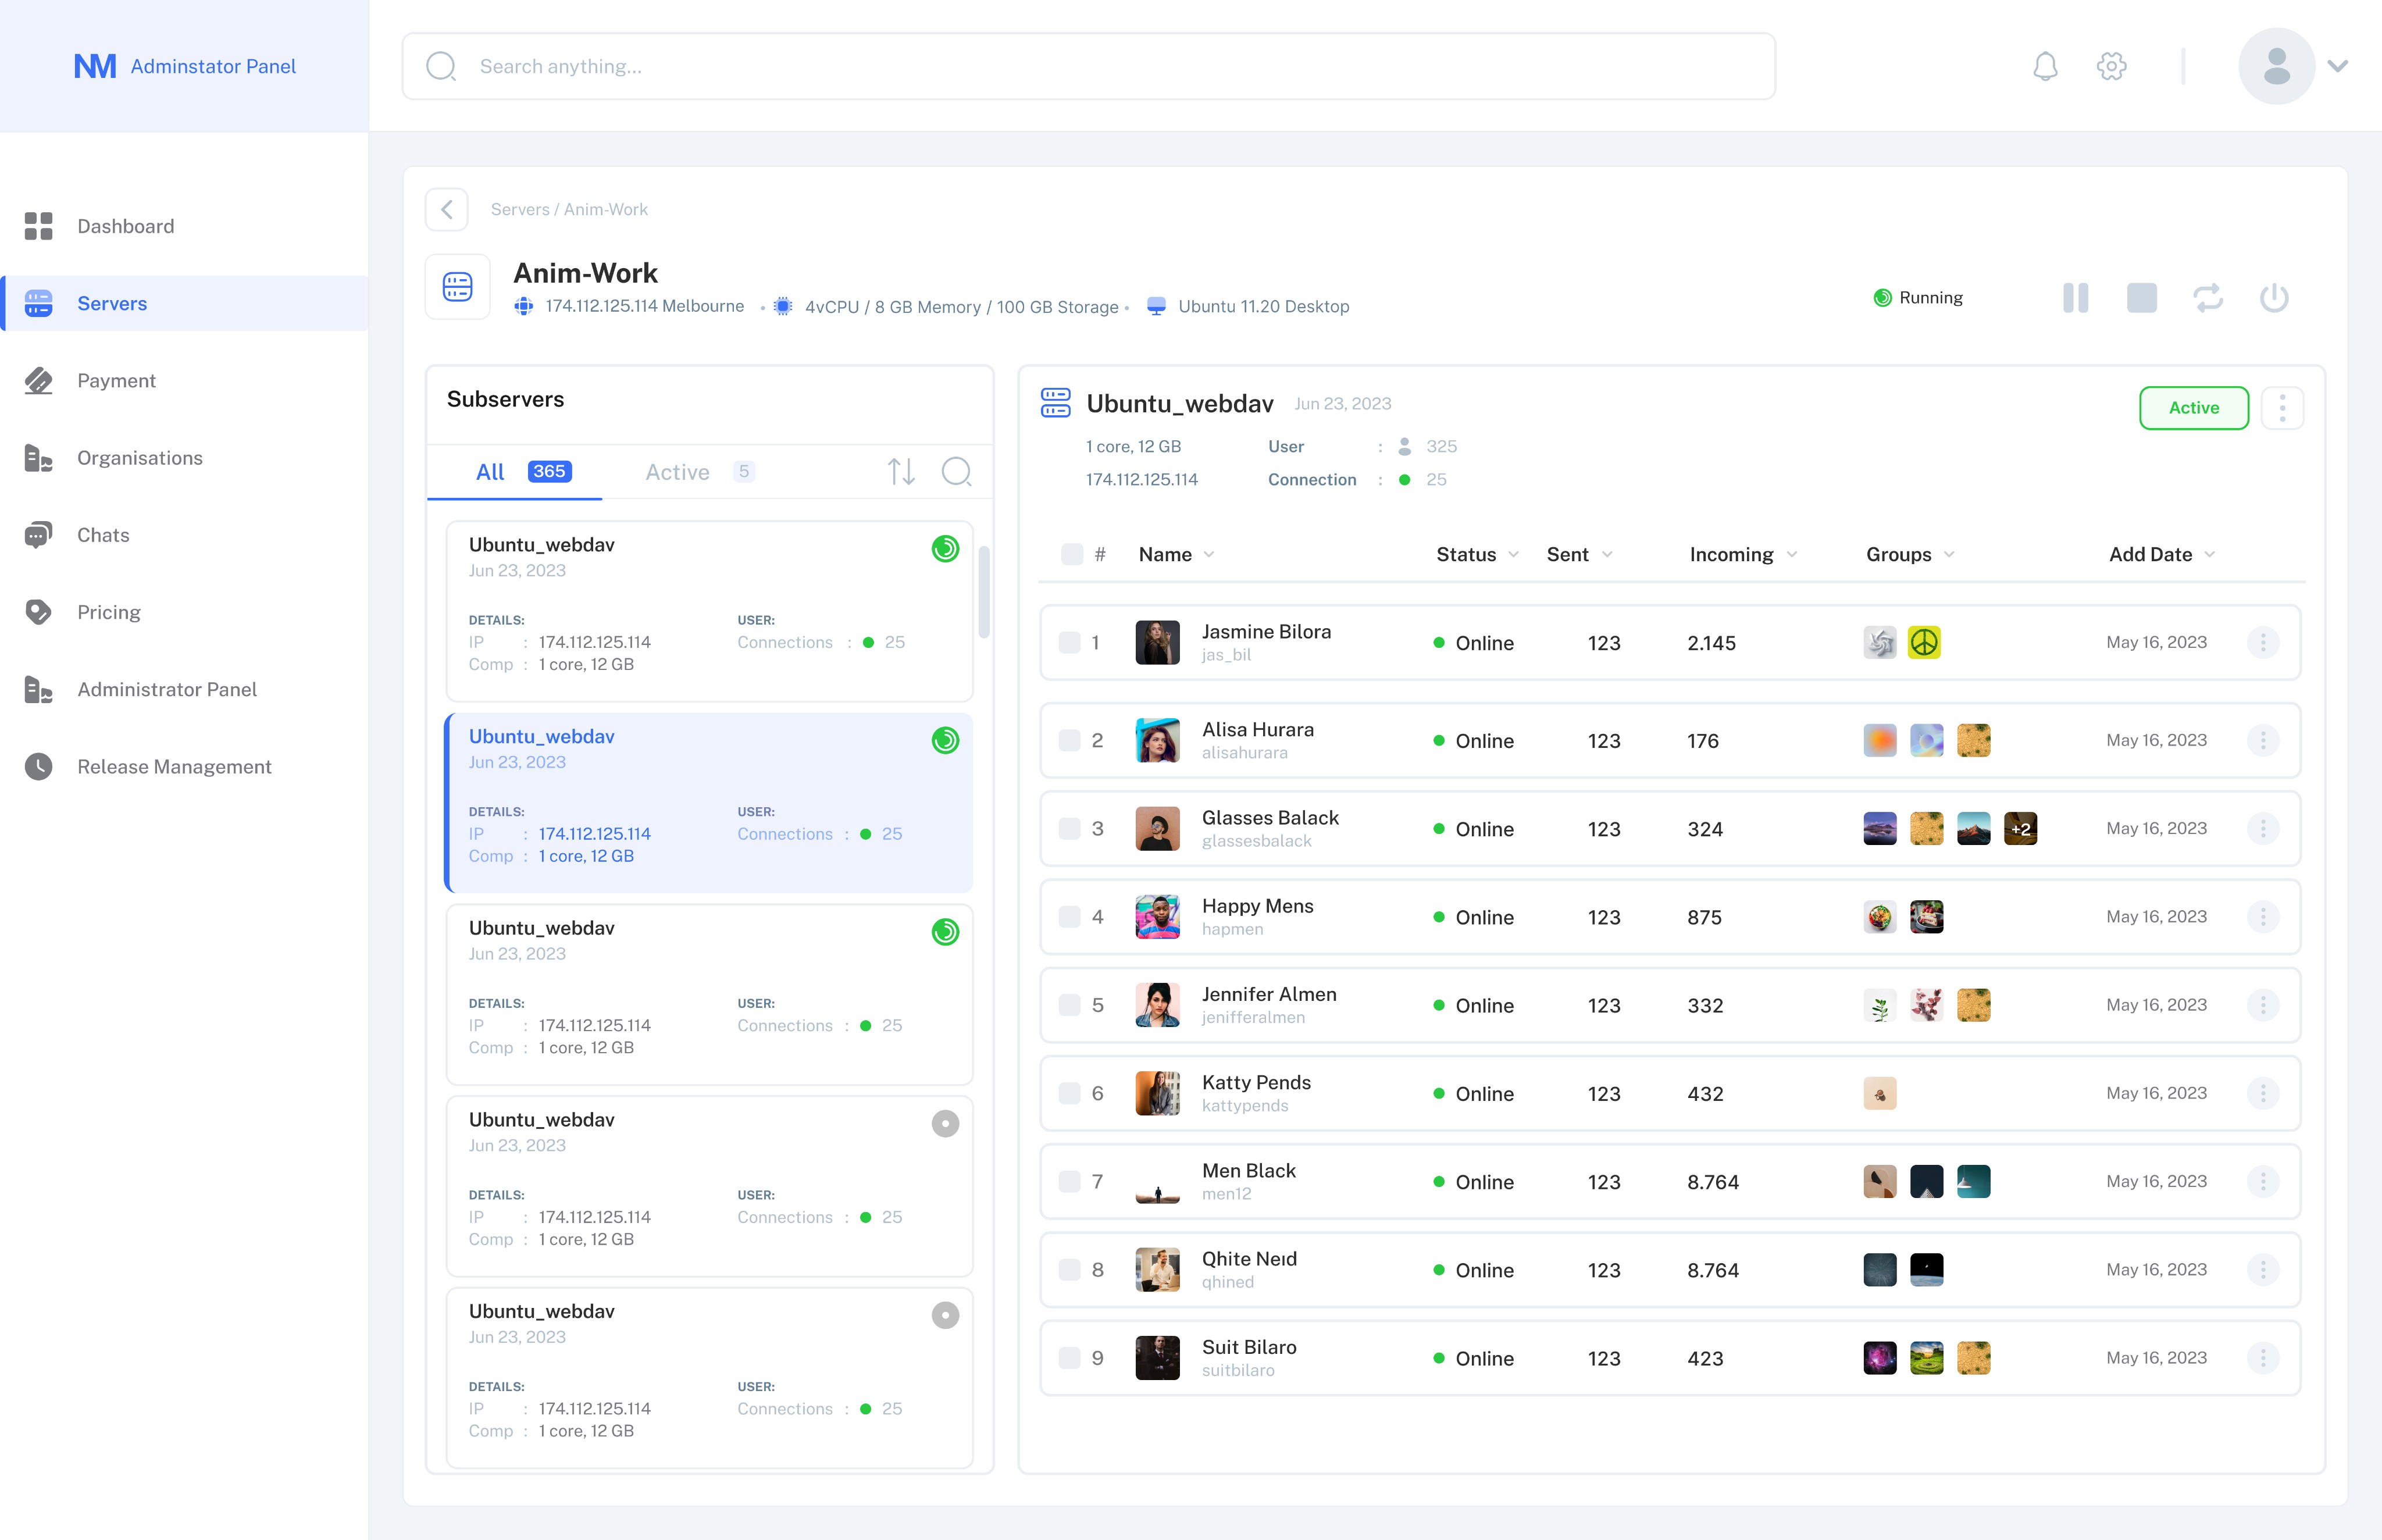Pause the Anim-Work server
Viewport: 2382px width, 1540px height.
pos(2075,297)
